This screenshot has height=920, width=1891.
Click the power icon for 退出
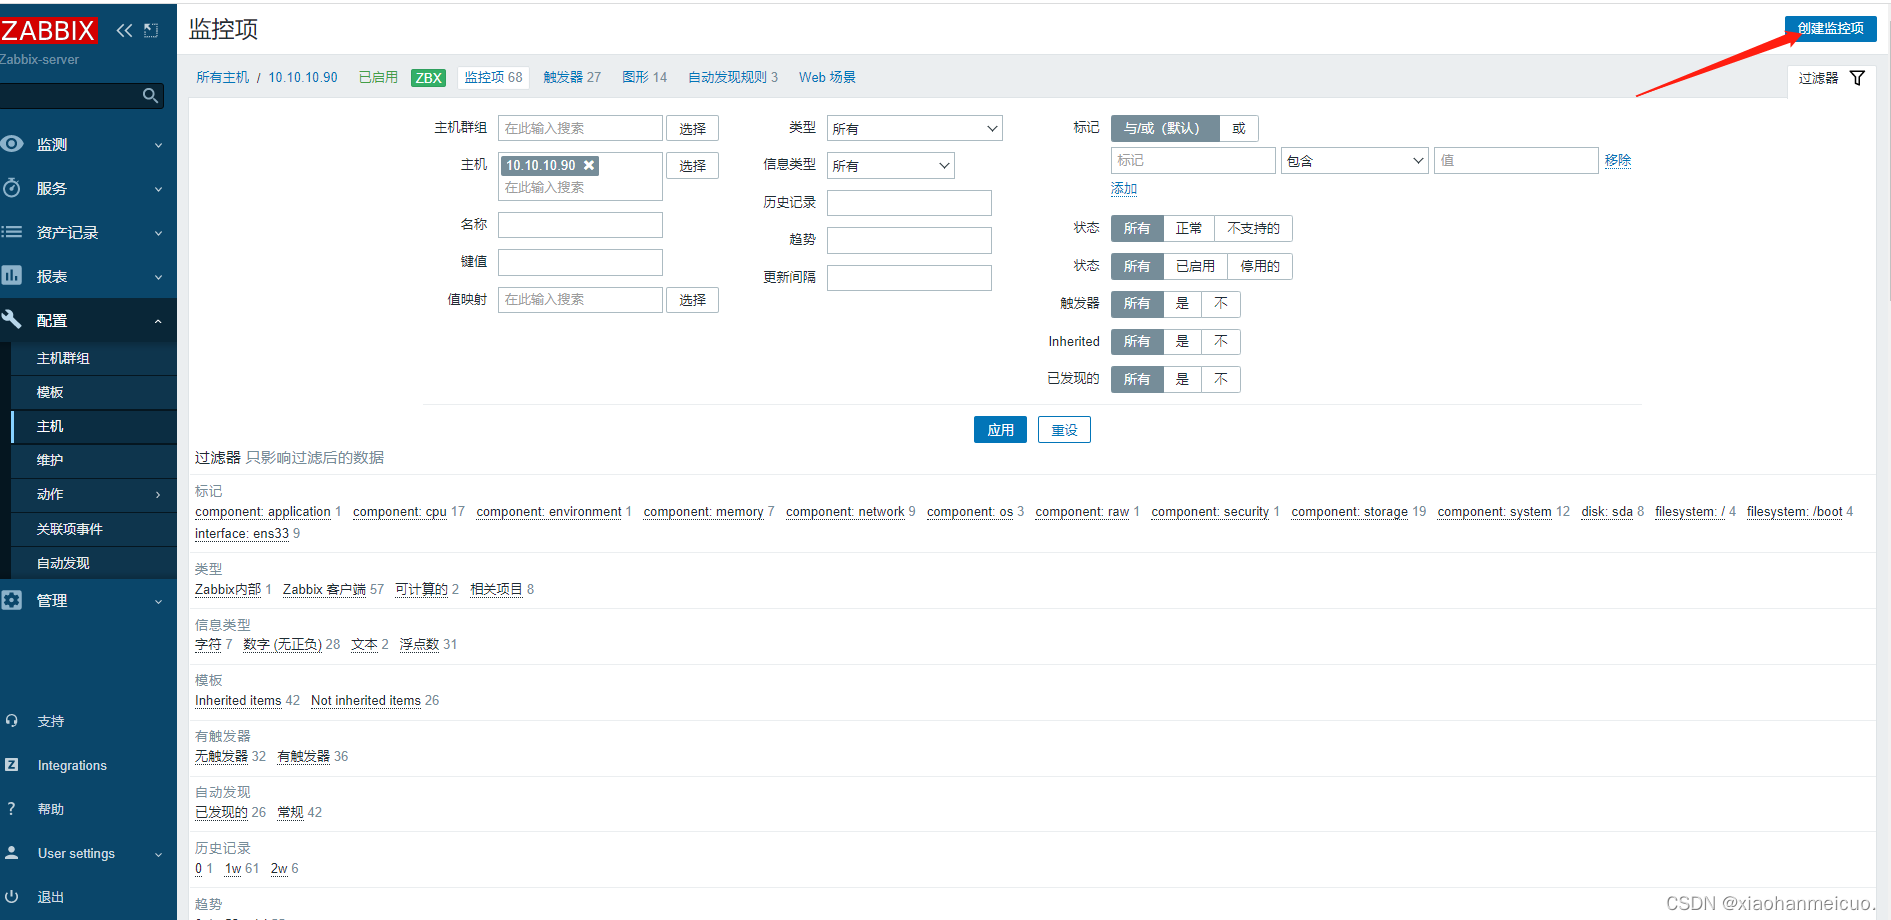12,896
